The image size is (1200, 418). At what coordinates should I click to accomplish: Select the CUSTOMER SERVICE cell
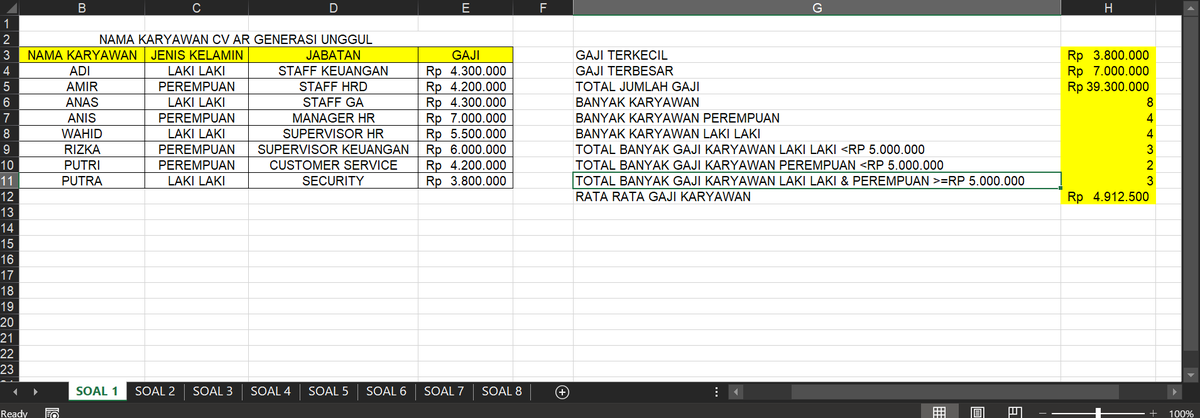click(335, 166)
